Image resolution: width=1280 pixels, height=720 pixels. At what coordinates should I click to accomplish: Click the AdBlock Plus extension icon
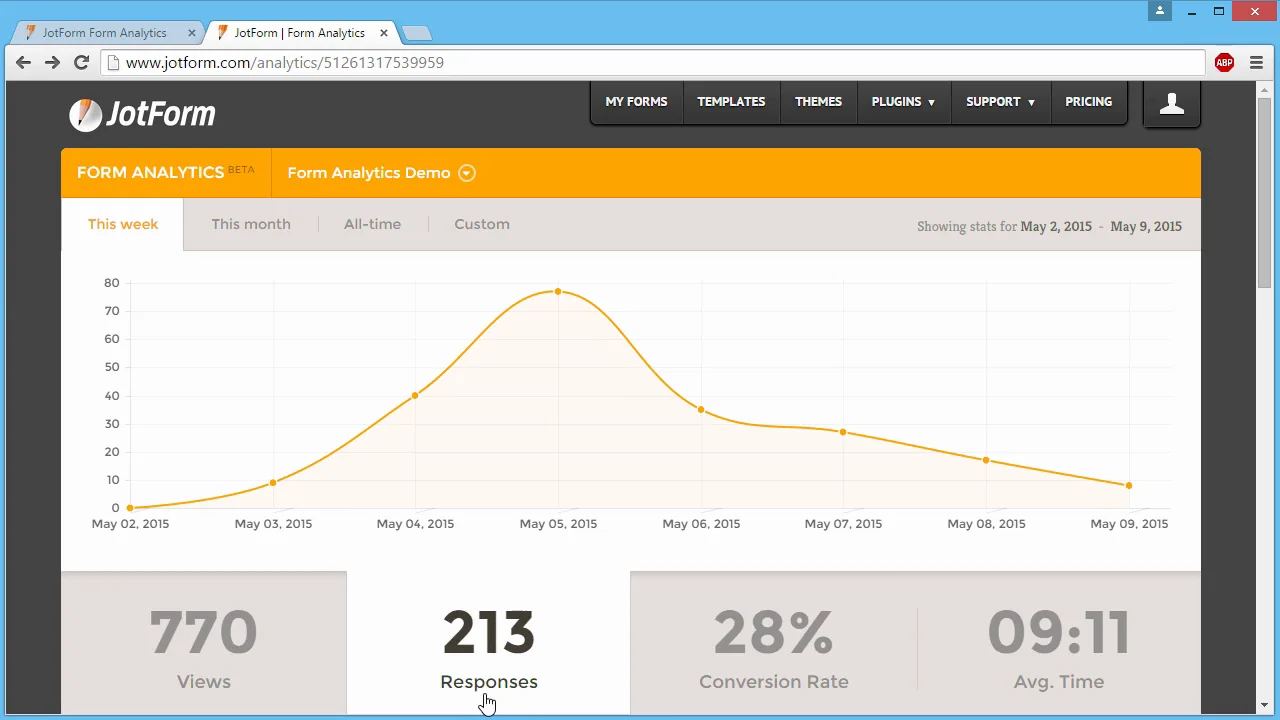point(1224,62)
